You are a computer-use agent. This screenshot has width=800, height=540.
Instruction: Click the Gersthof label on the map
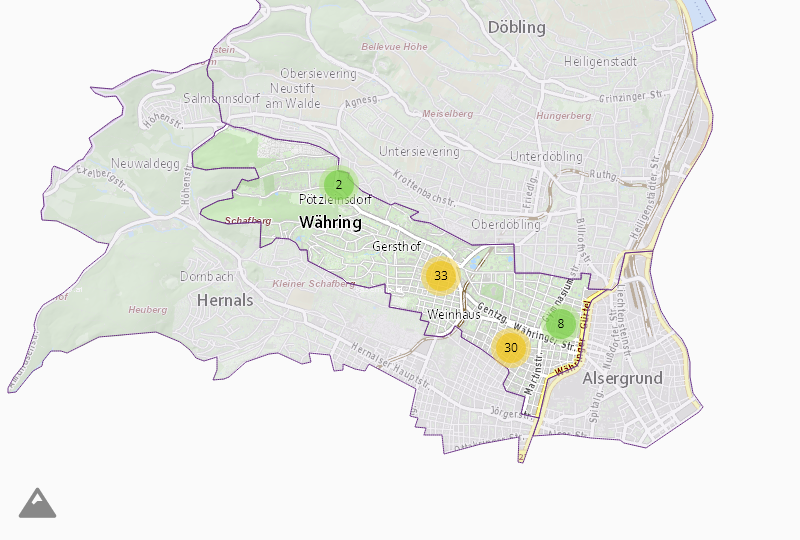coord(396,246)
